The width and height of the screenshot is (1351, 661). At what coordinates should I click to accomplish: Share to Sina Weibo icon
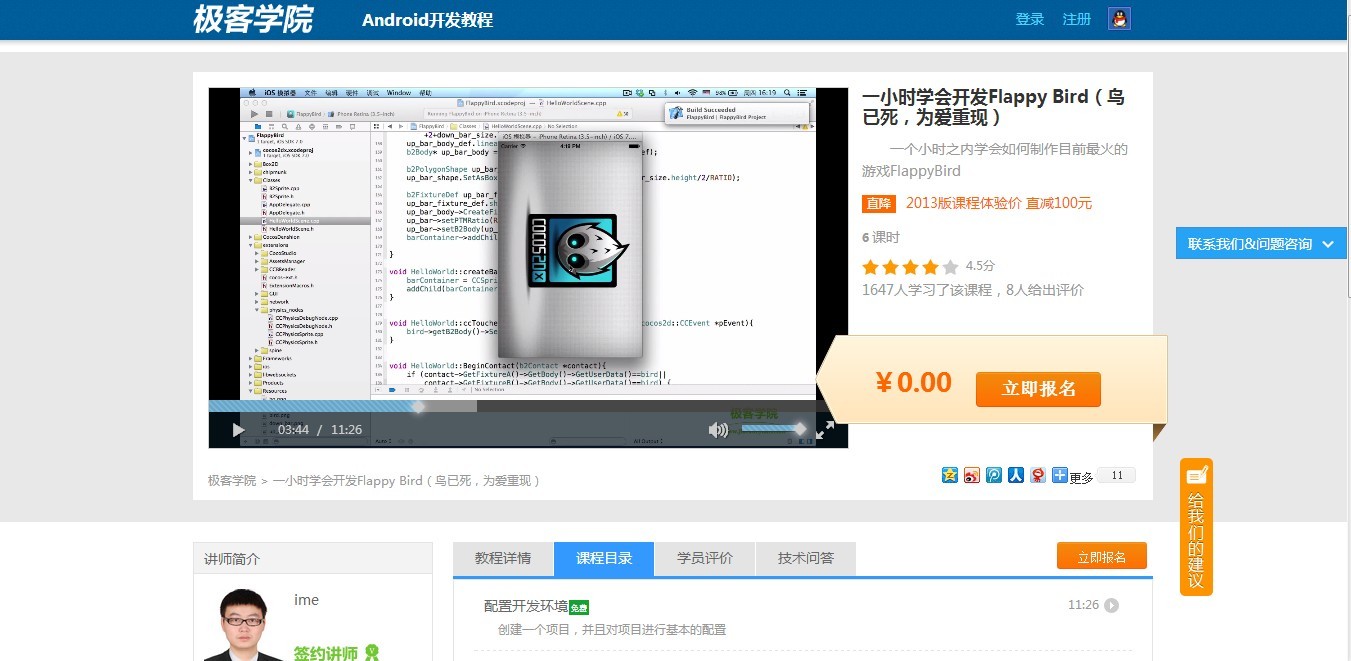972,475
